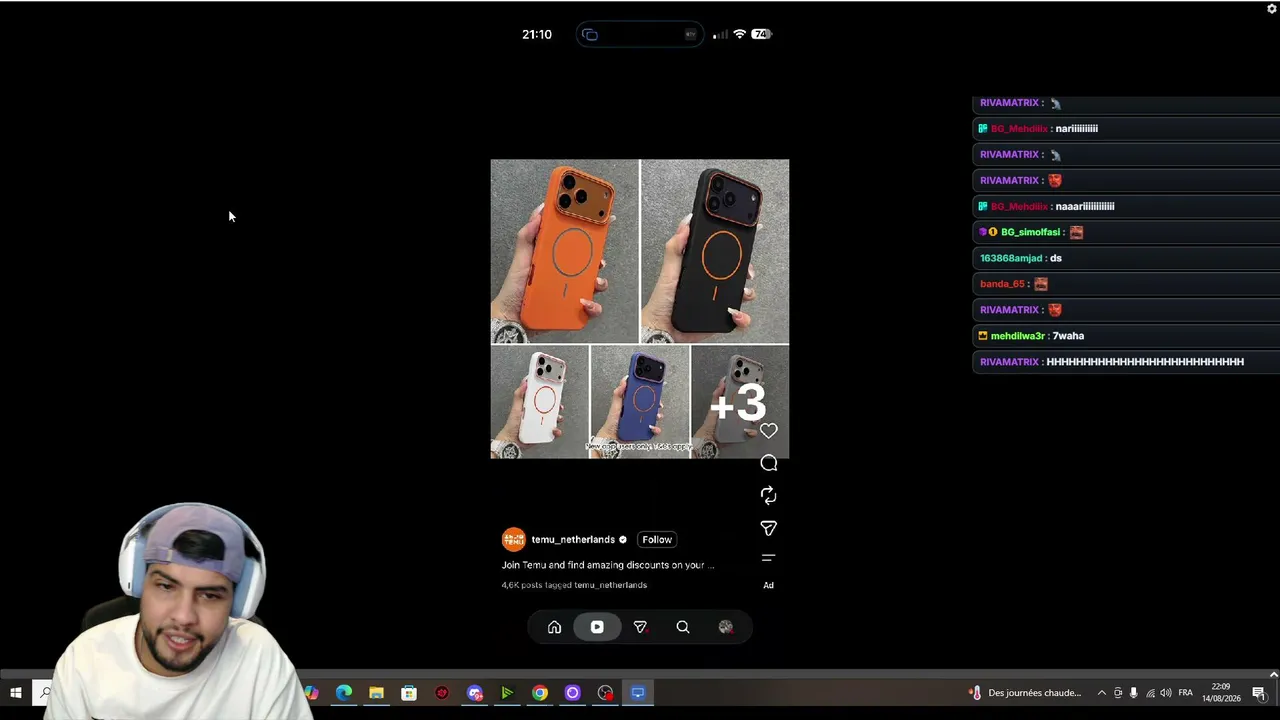This screenshot has width=1280, height=720.
Task: Open profile tab avatar in bottom navigation
Action: (x=726, y=627)
